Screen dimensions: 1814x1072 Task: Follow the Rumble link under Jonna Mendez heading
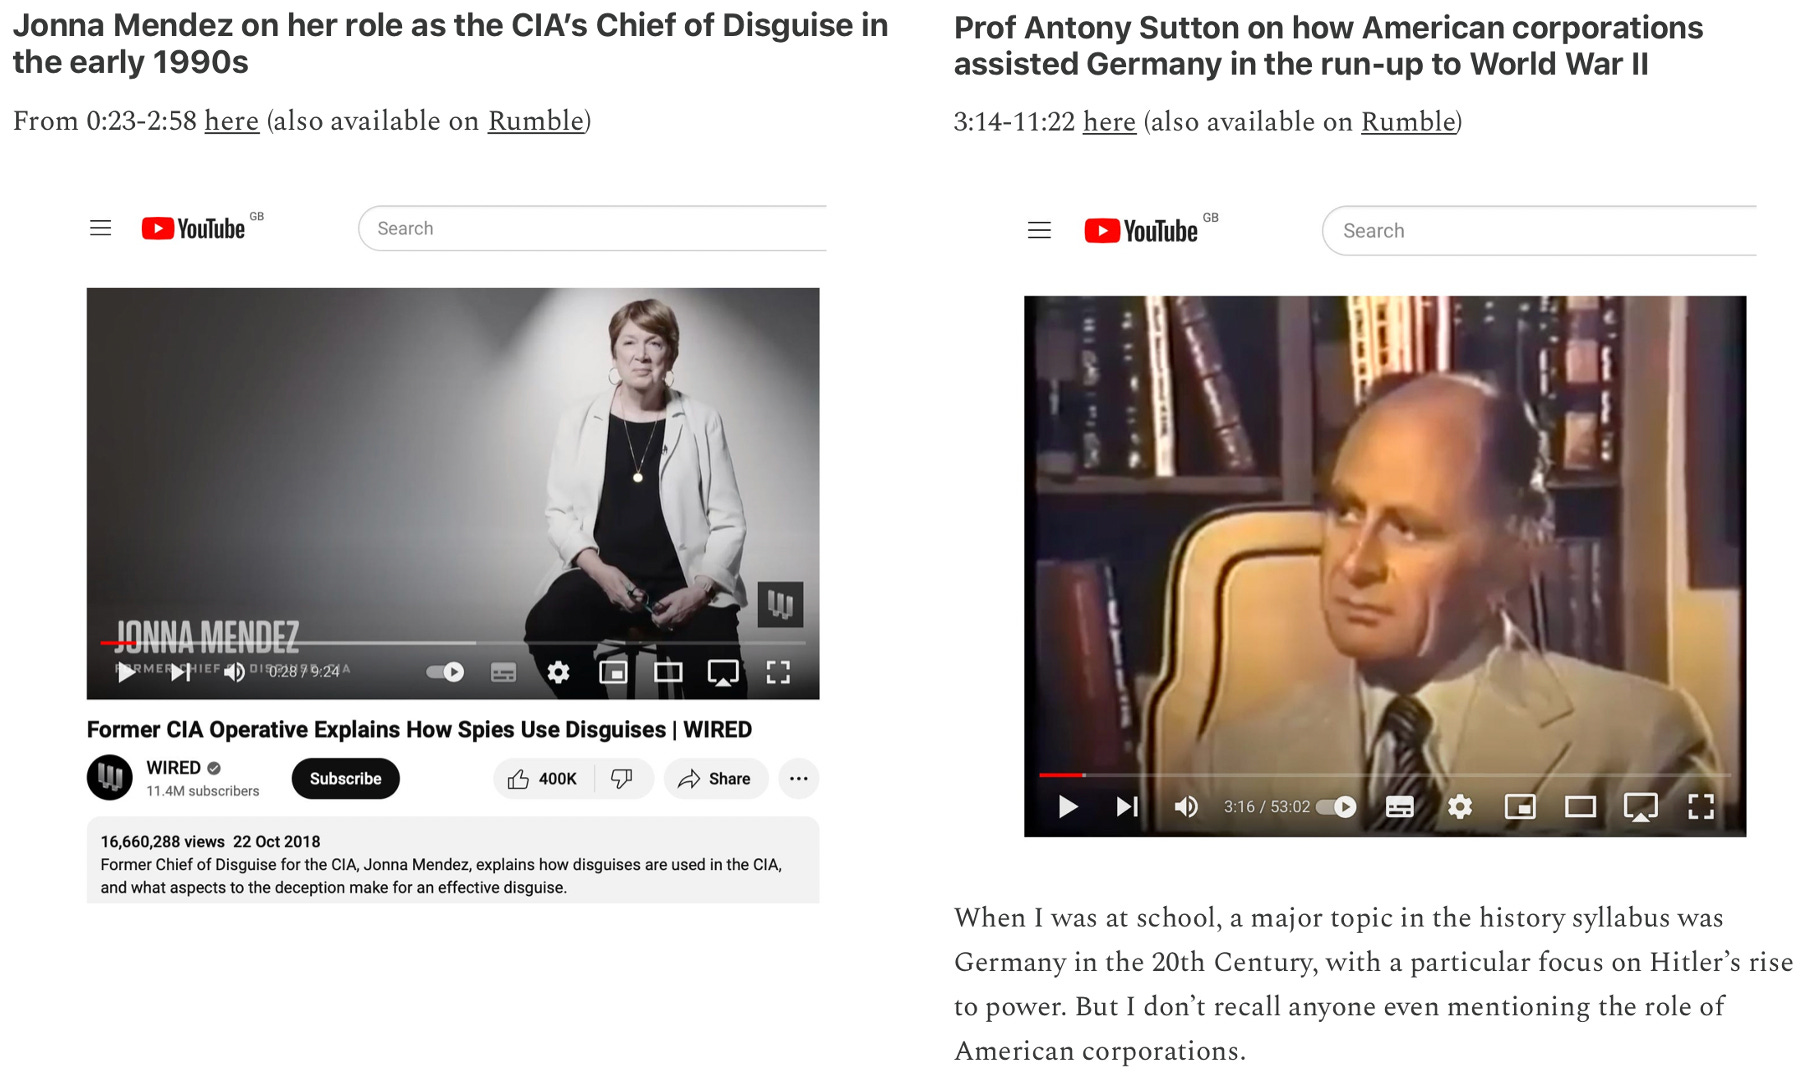coord(536,121)
